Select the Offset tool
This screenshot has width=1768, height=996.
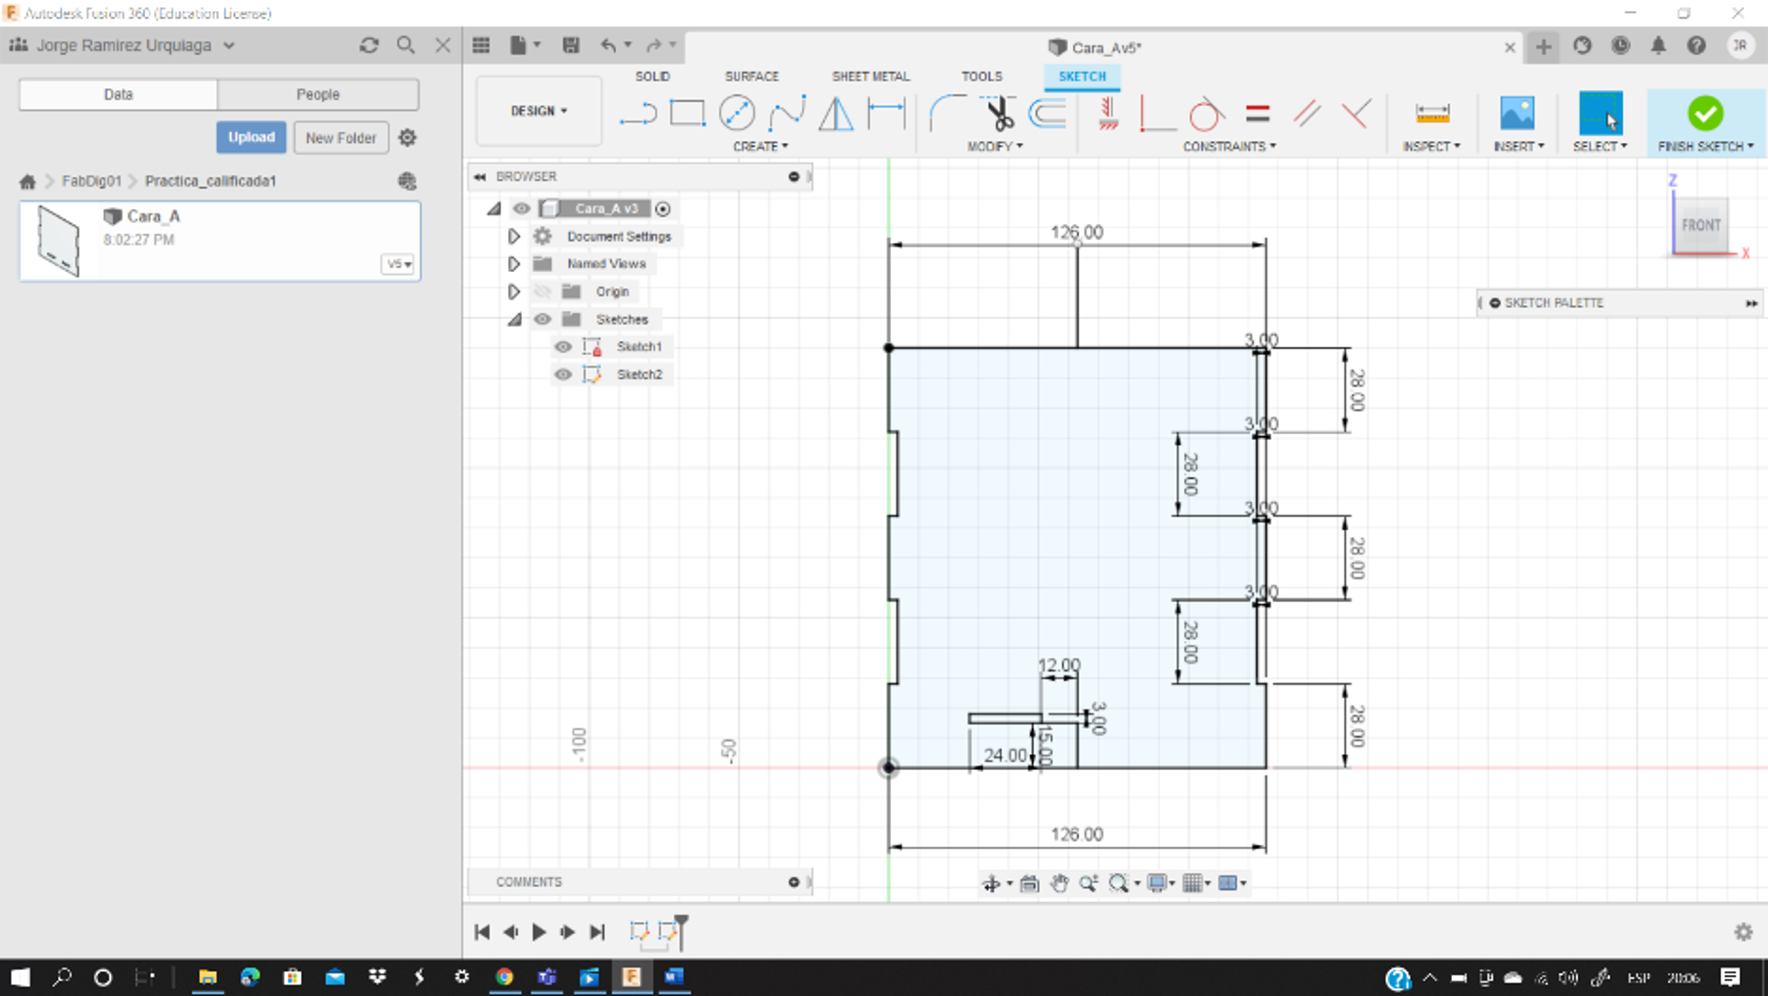coord(1047,113)
